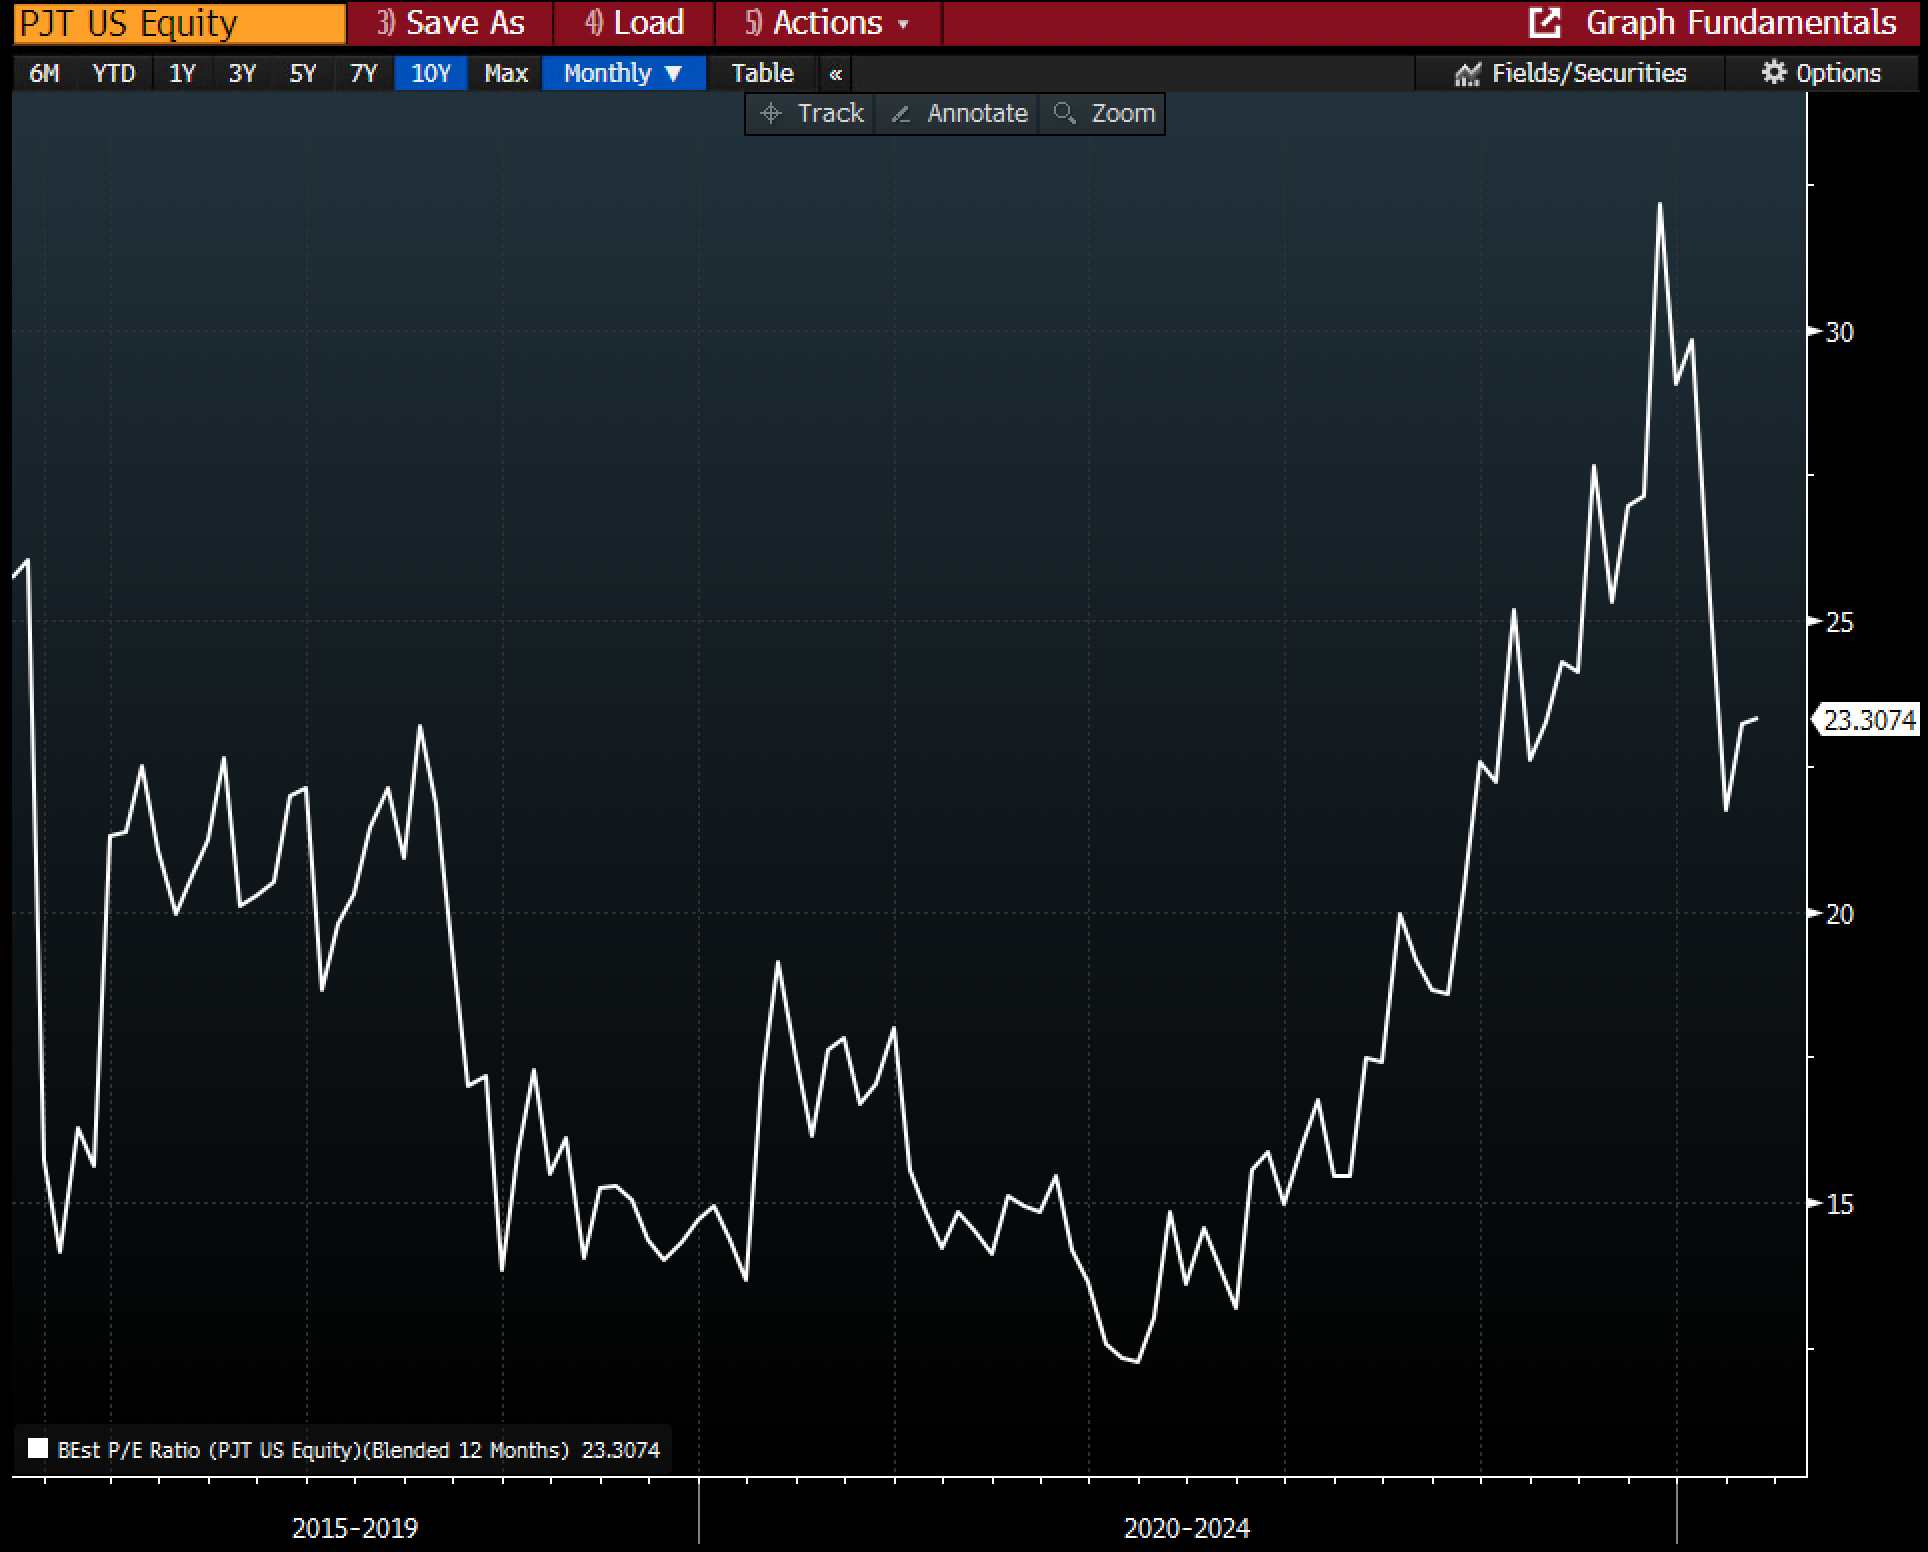Screen dimensions: 1928x1552
Task: Click the Load button
Action: pyautogui.click(x=634, y=23)
